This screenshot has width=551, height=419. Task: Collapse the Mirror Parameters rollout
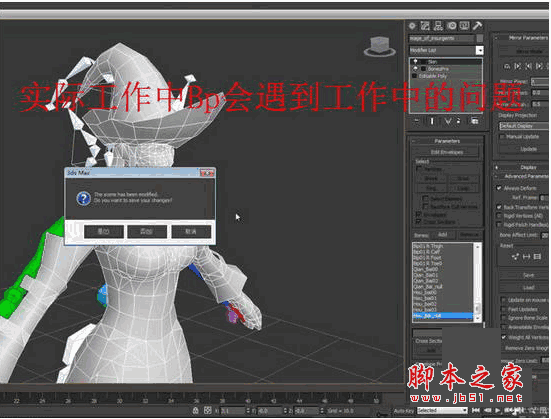[521, 38]
